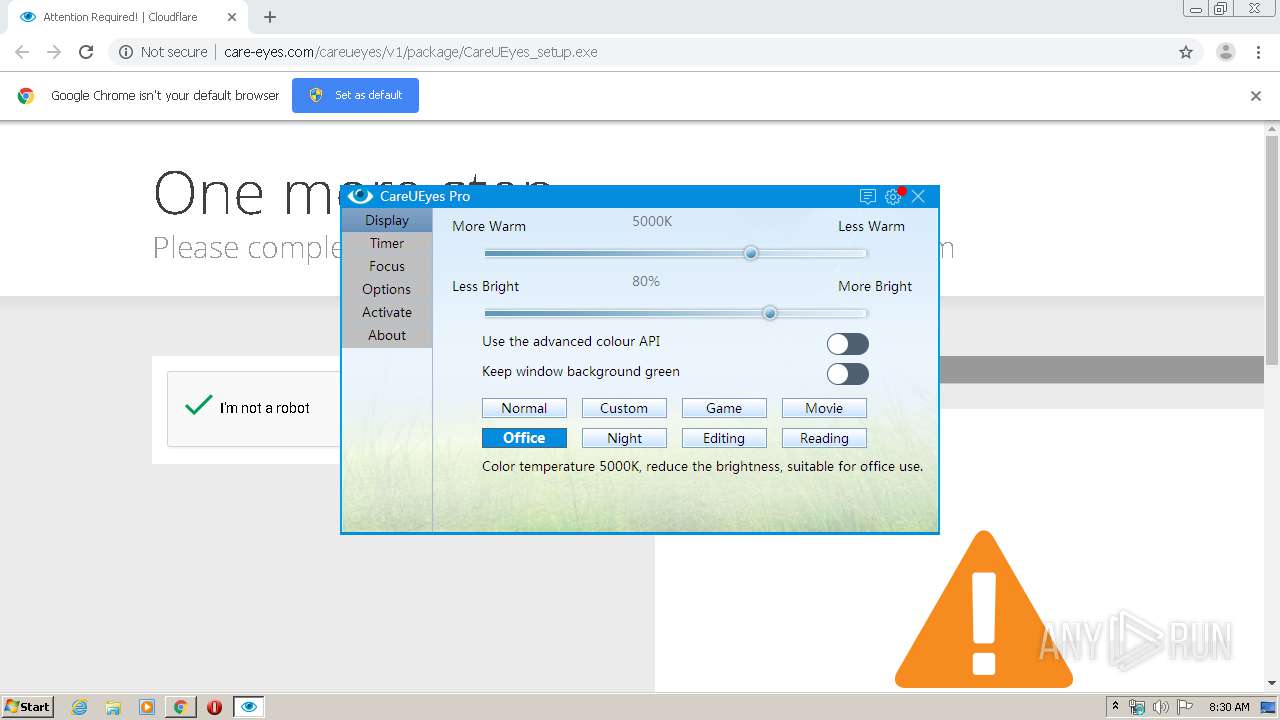Click Chrome back navigation arrow

click(22, 52)
